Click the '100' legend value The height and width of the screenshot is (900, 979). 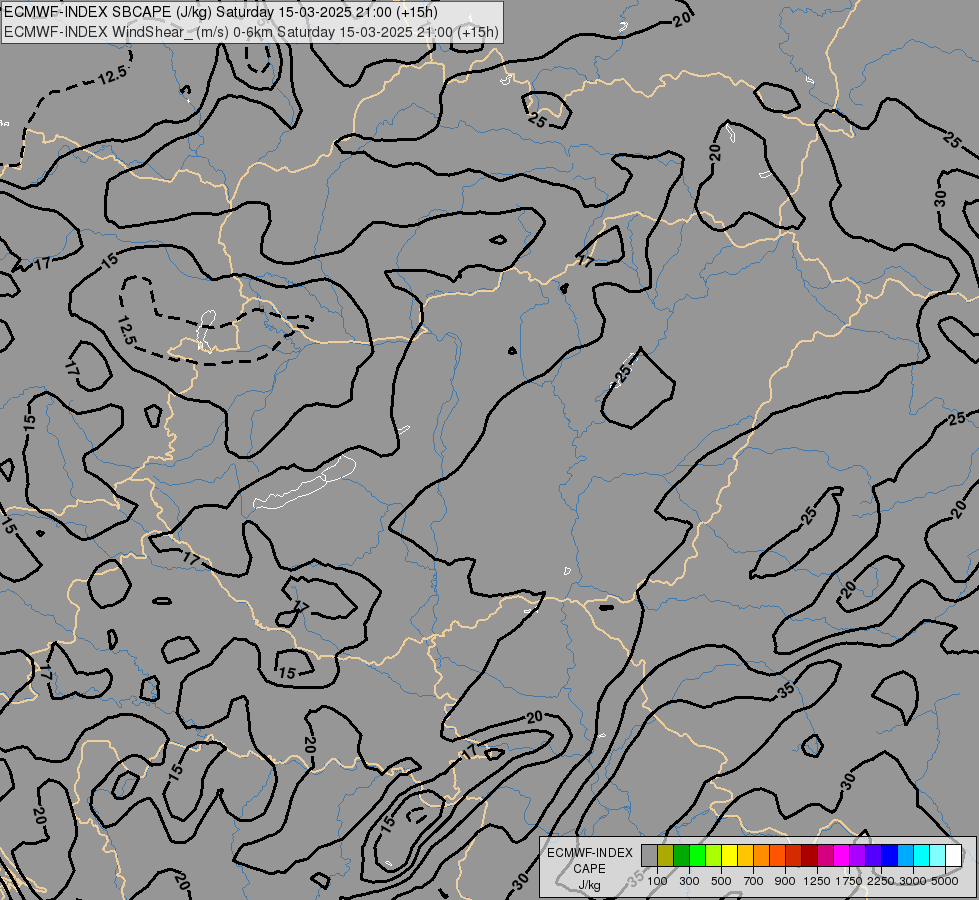click(657, 881)
